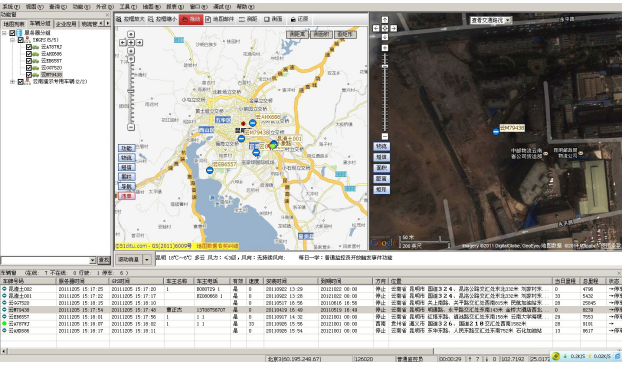Viewport: 625px width, 365px height.
Task: Pan the satellite map up with arrow
Action: pos(385,20)
